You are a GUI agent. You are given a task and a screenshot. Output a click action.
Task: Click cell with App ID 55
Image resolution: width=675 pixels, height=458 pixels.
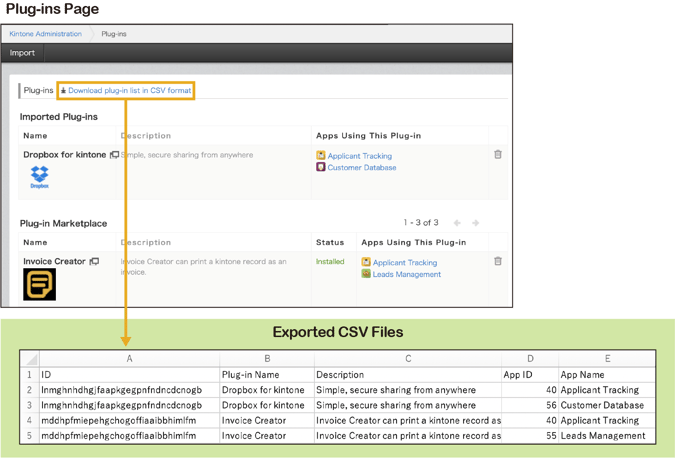point(530,436)
